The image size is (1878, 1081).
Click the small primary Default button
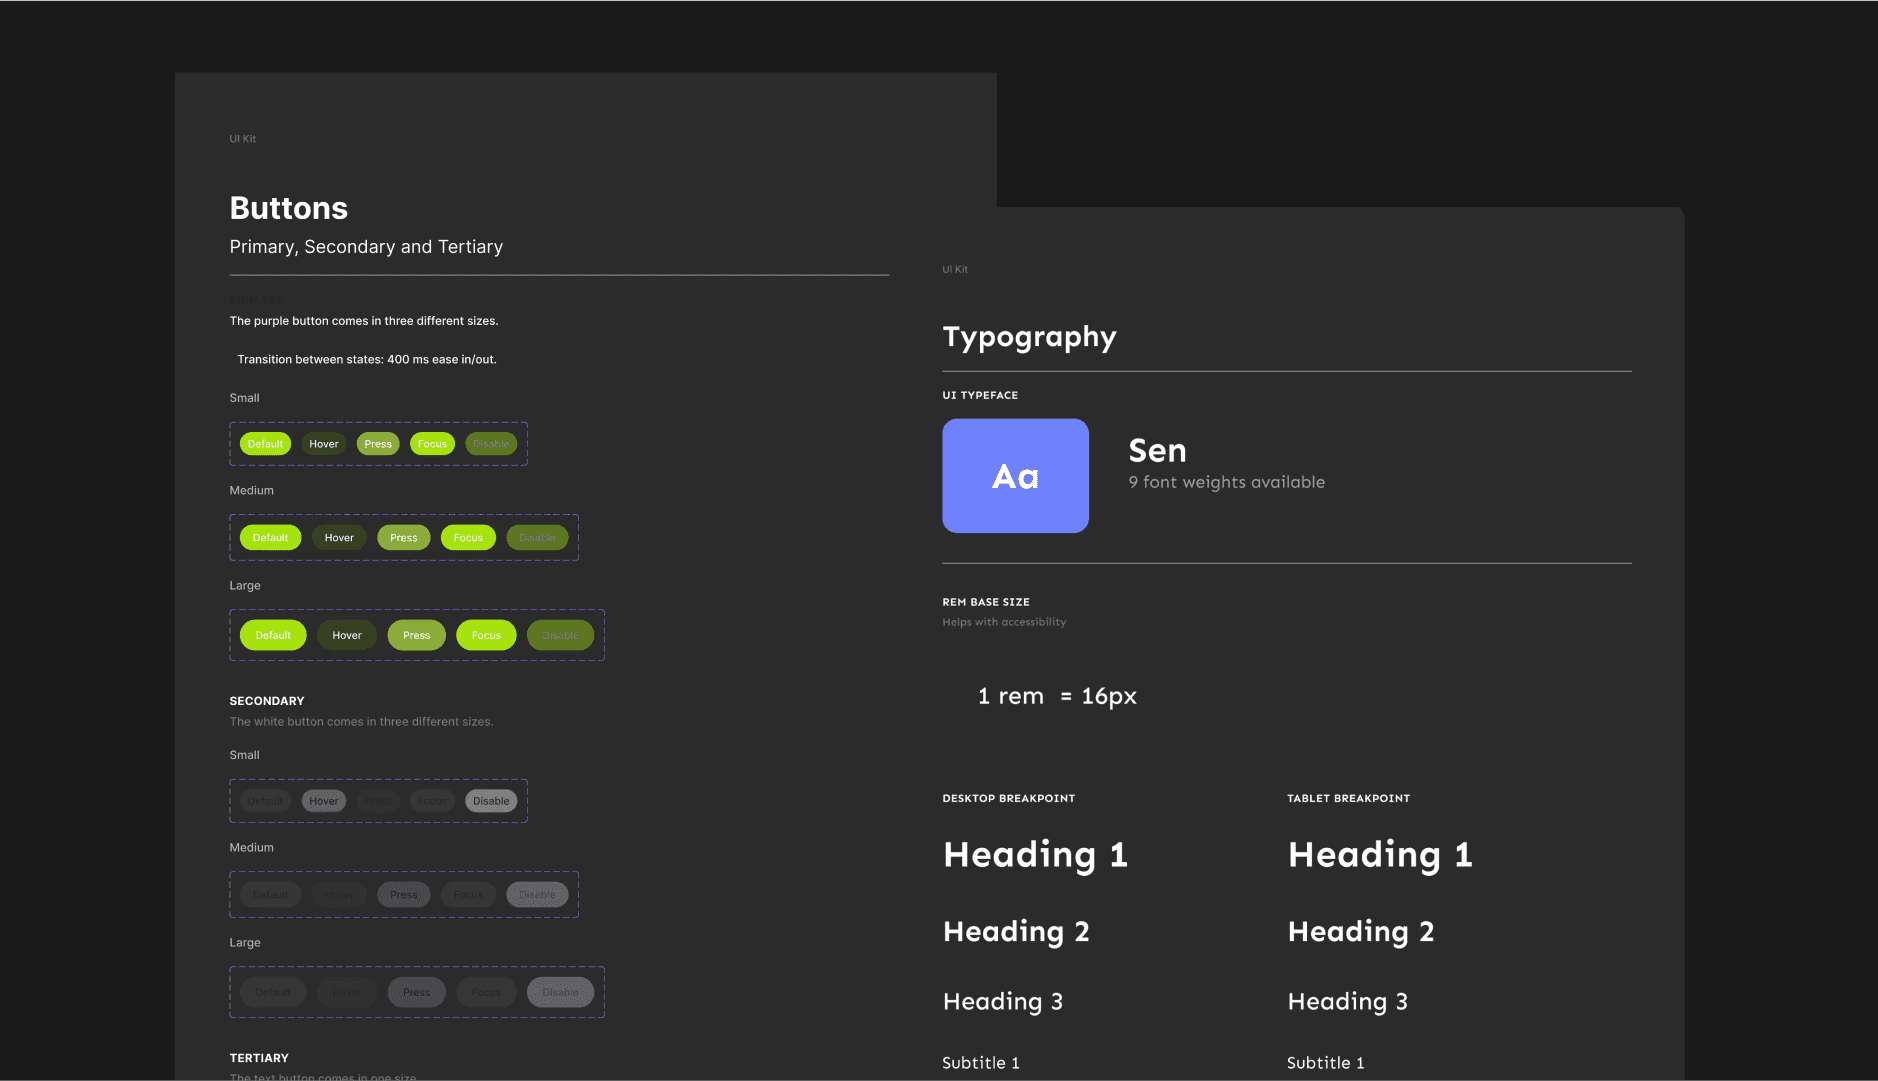(265, 444)
